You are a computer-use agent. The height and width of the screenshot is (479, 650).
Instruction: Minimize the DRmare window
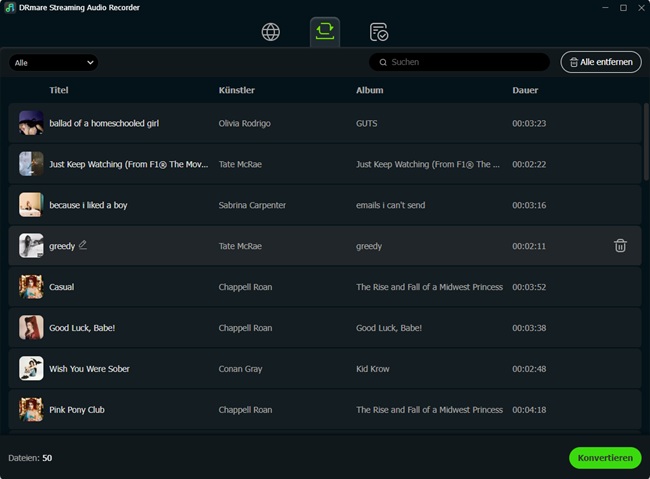click(605, 7)
